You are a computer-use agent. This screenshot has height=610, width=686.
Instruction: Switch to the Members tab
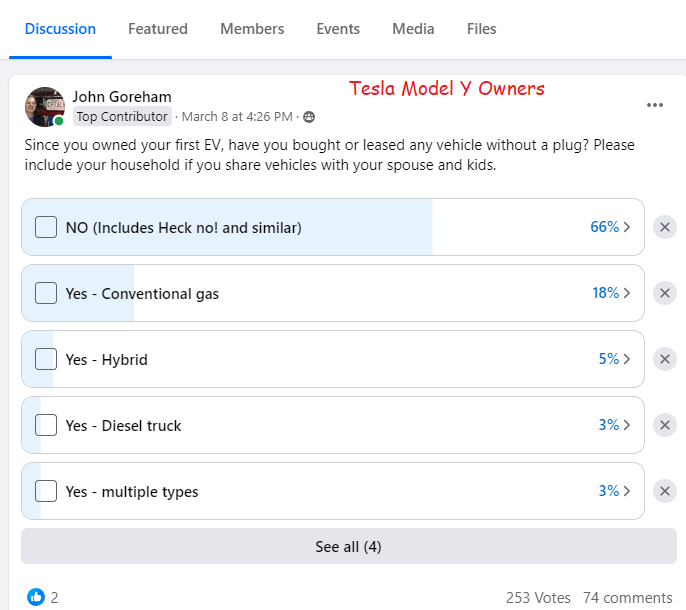[252, 29]
